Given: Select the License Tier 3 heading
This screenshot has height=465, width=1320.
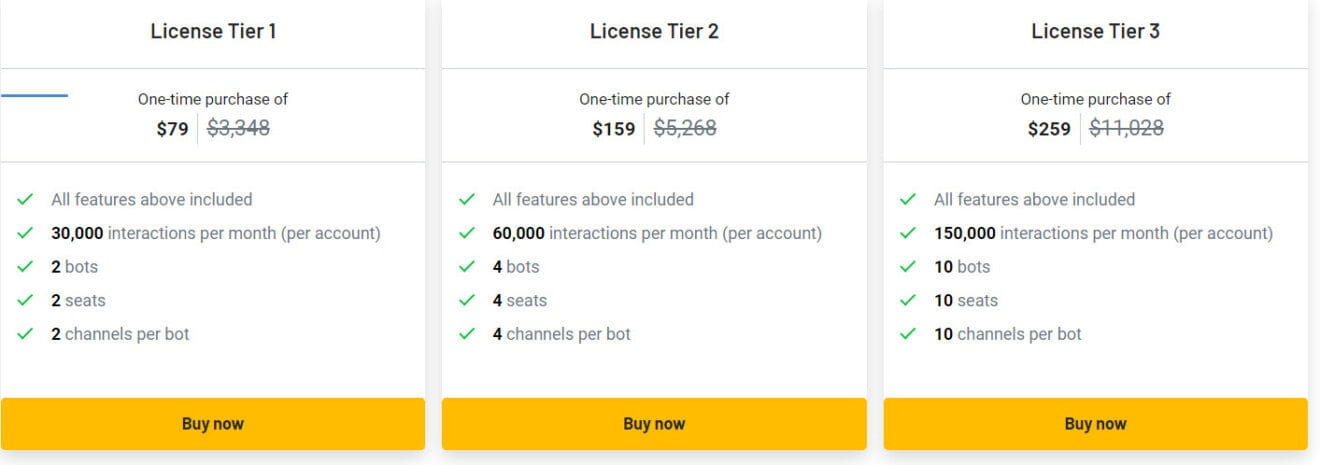Looking at the screenshot, I should pos(1095,31).
